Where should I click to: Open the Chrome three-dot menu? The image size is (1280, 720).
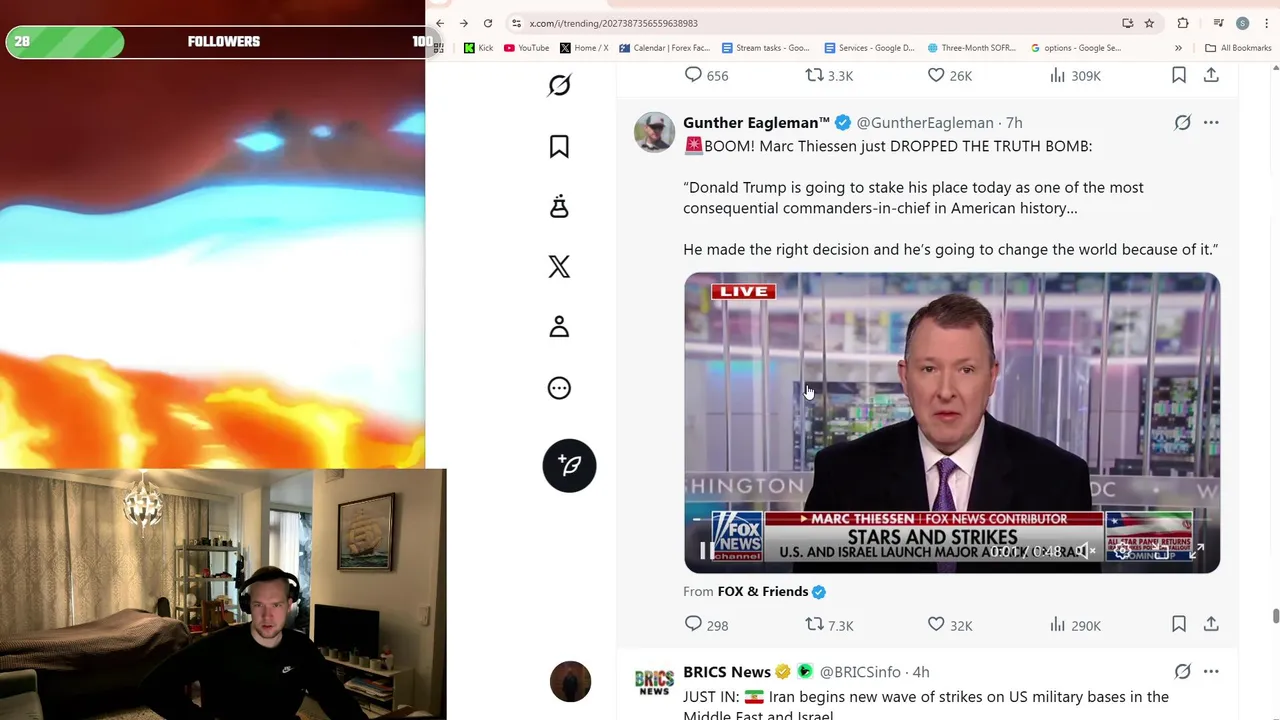pyautogui.click(x=1266, y=23)
